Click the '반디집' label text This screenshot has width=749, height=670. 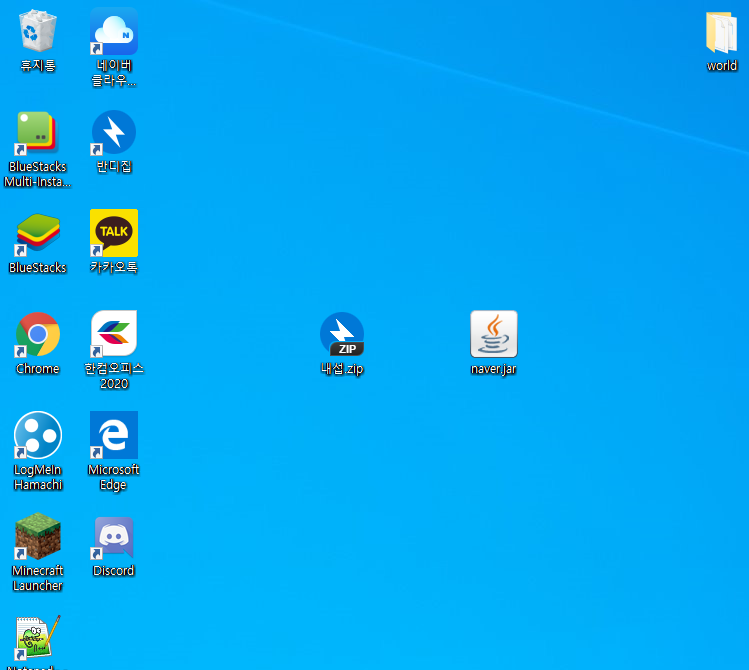point(114,166)
